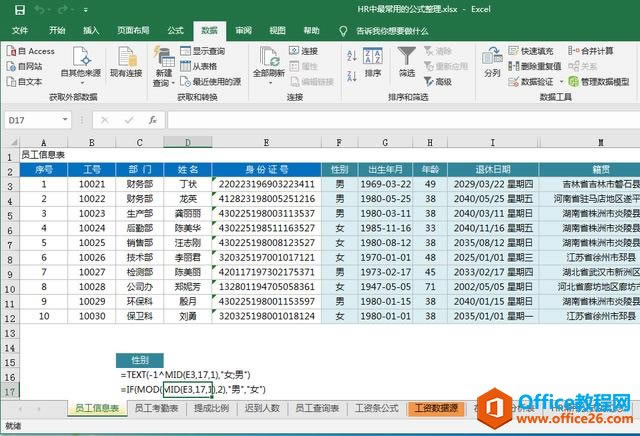
Task: Click the 技术部 department cell
Action: pyautogui.click(x=140, y=258)
